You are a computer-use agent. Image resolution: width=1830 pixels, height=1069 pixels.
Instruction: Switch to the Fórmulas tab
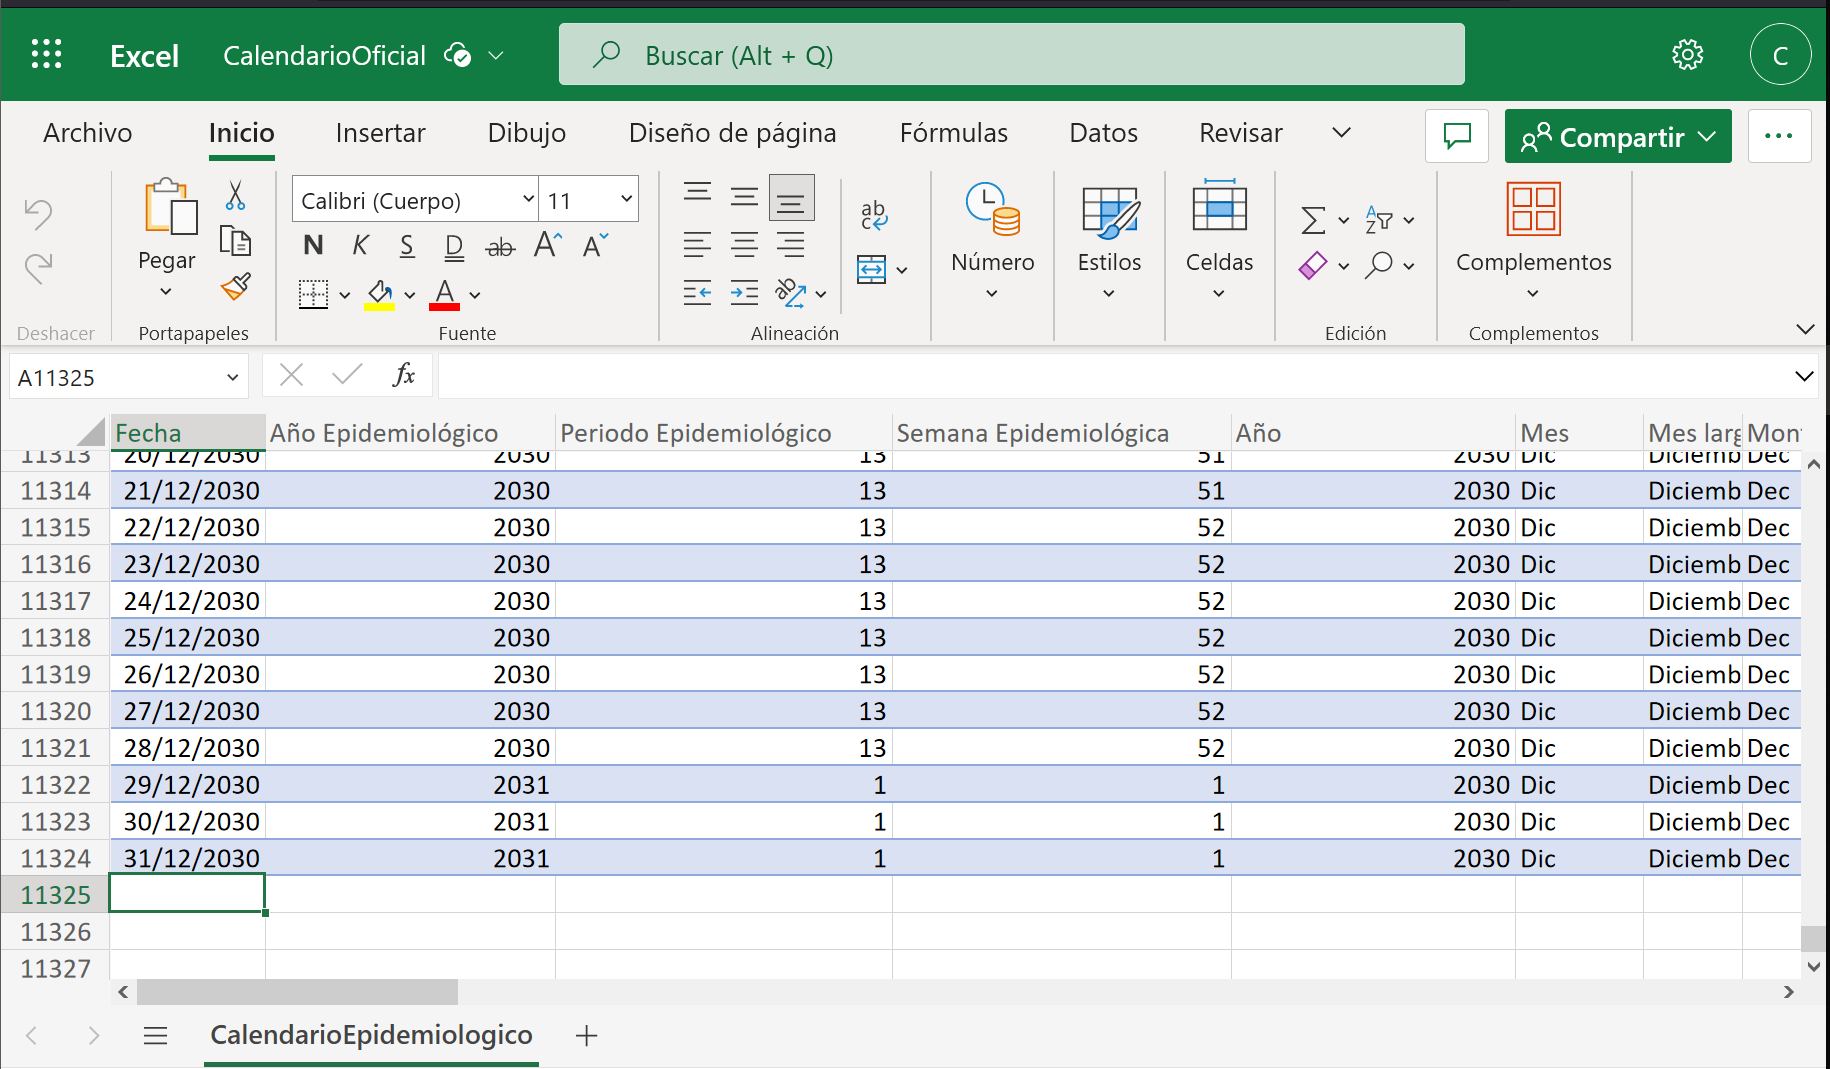click(954, 133)
